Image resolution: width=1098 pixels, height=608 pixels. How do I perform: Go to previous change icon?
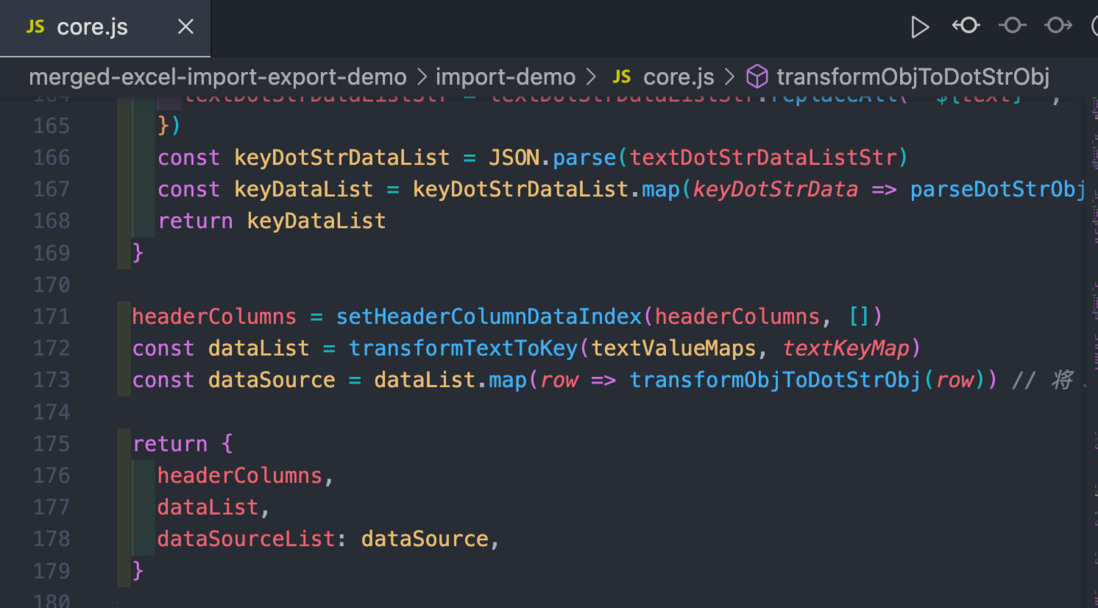click(966, 26)
